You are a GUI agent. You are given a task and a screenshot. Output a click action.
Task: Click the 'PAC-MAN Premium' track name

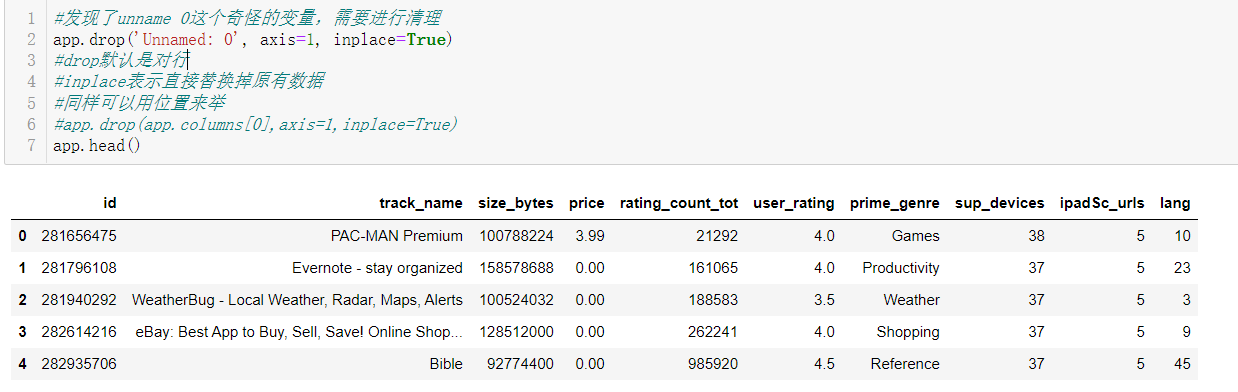(397, 236)
